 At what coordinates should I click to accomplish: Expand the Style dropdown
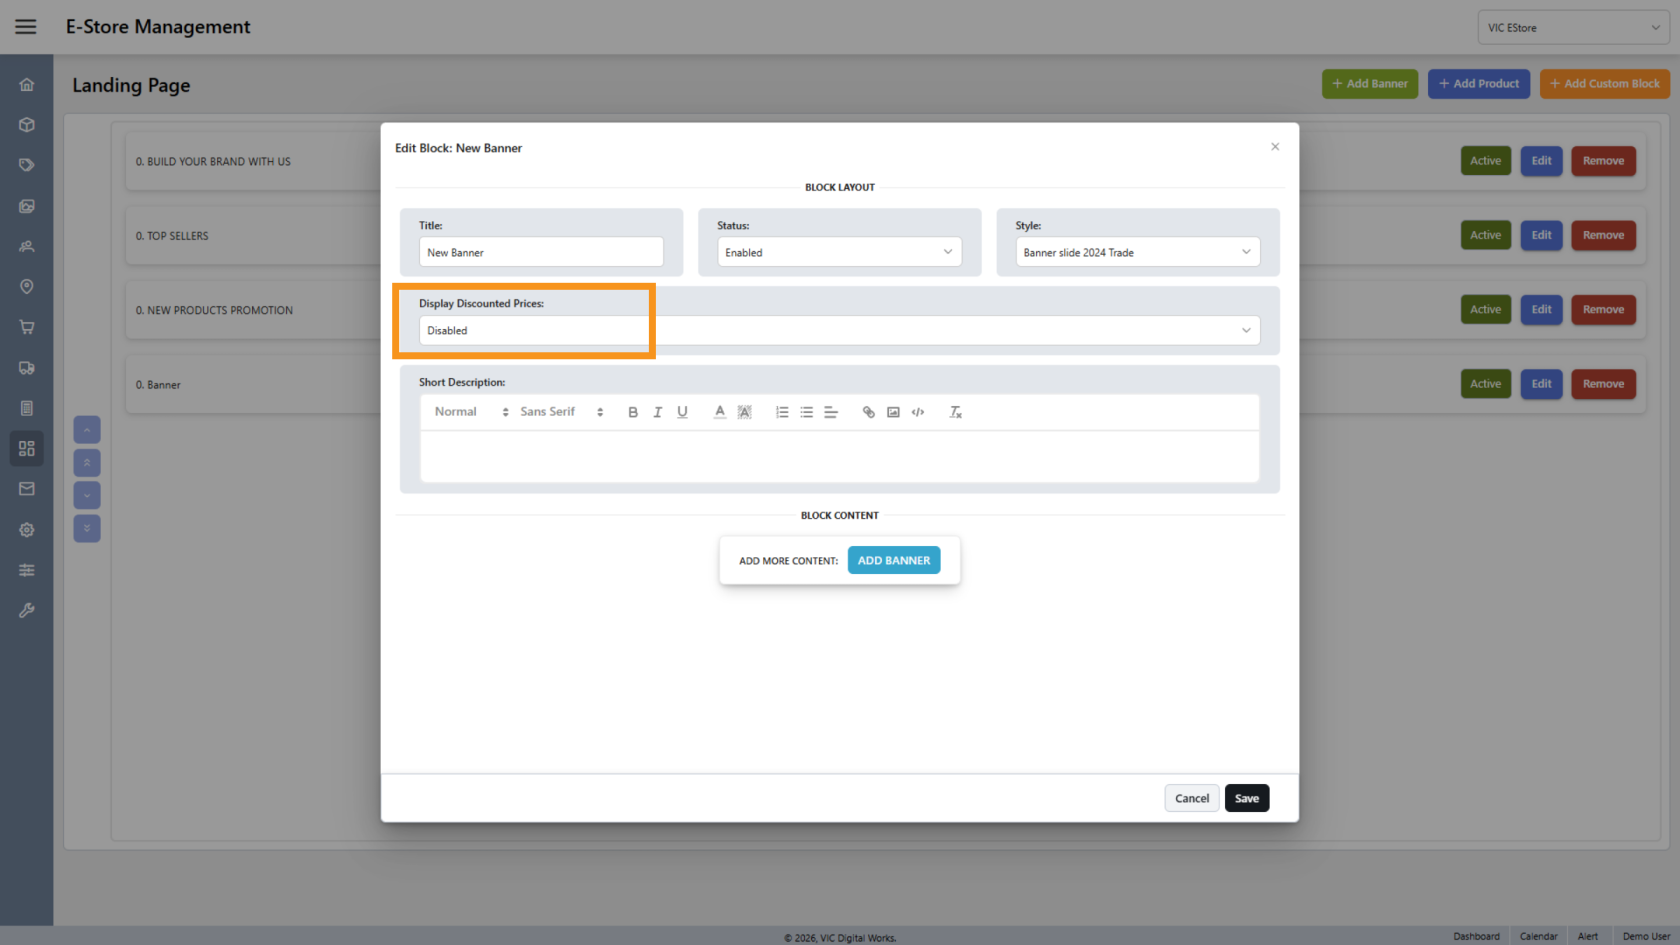point(1137,252)
